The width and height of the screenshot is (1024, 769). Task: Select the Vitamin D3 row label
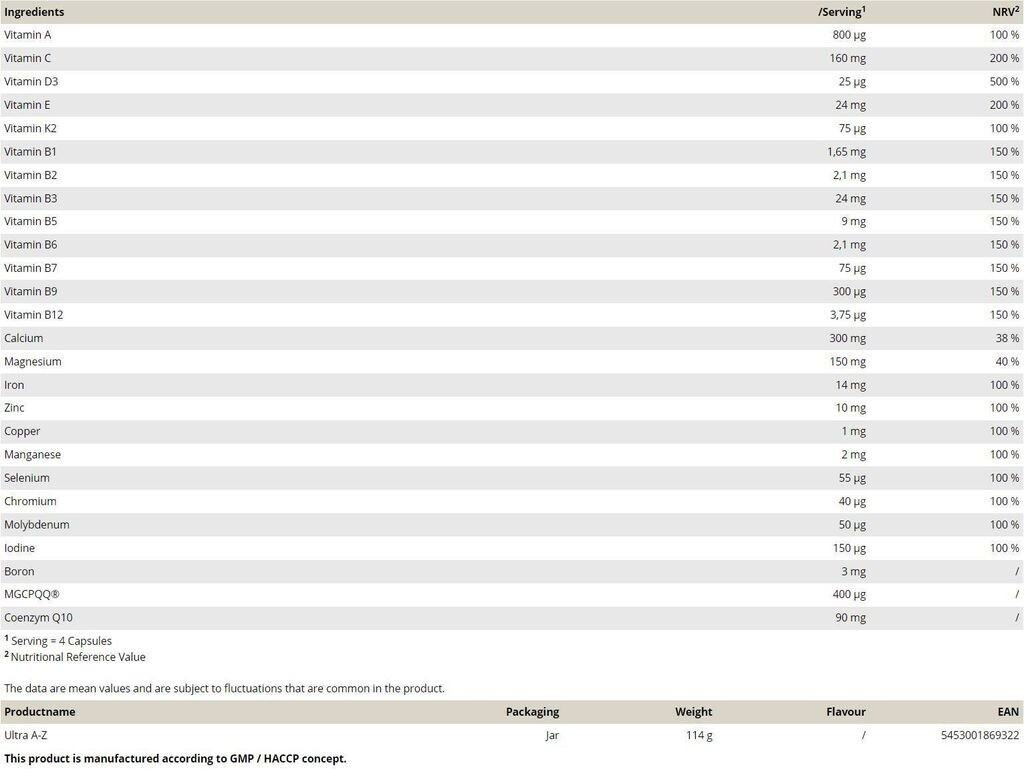point(31,82)
